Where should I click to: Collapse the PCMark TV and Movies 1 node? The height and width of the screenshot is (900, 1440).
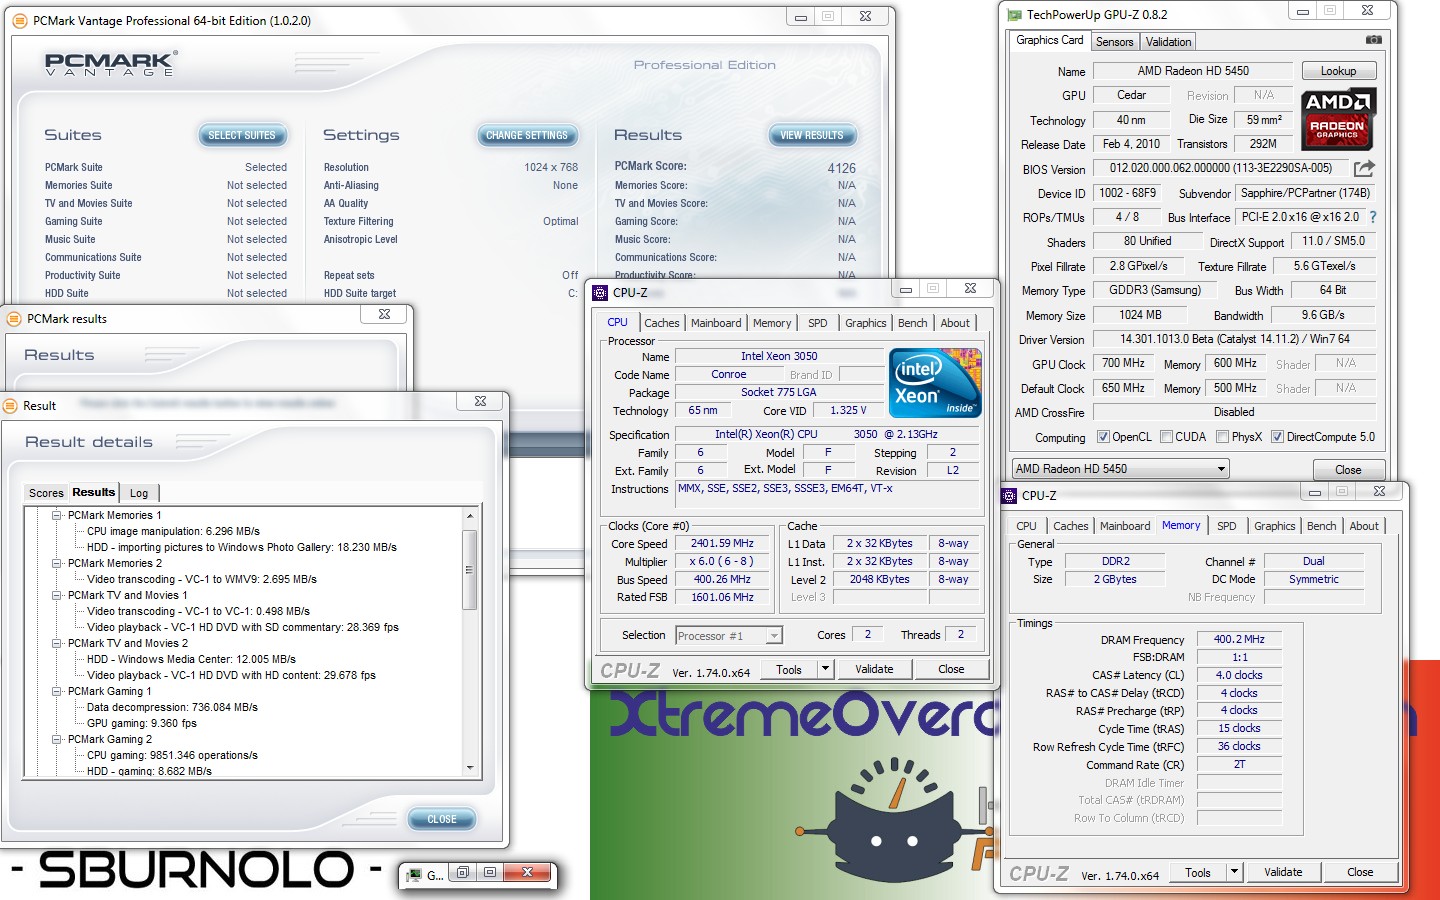57,596
